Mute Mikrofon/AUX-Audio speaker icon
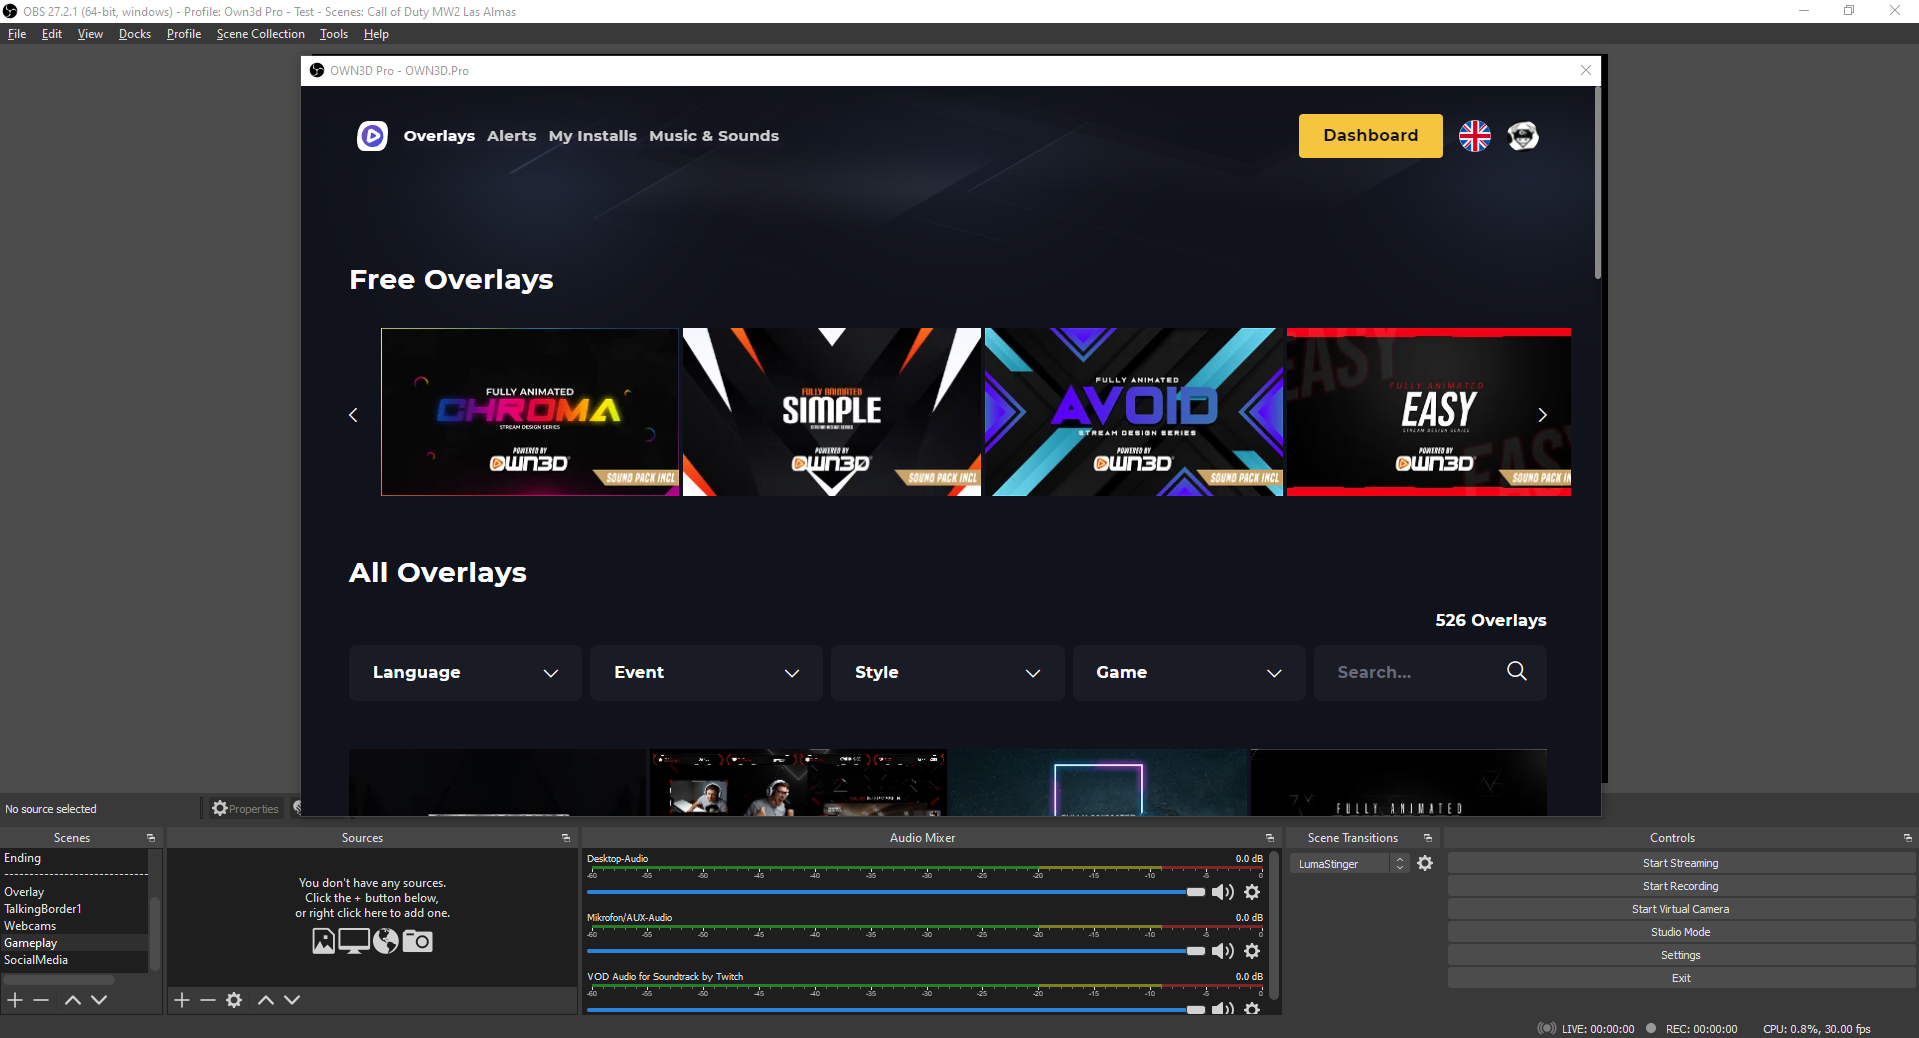This screenshot has width=1919, height=1038. tap(1223, 951)
